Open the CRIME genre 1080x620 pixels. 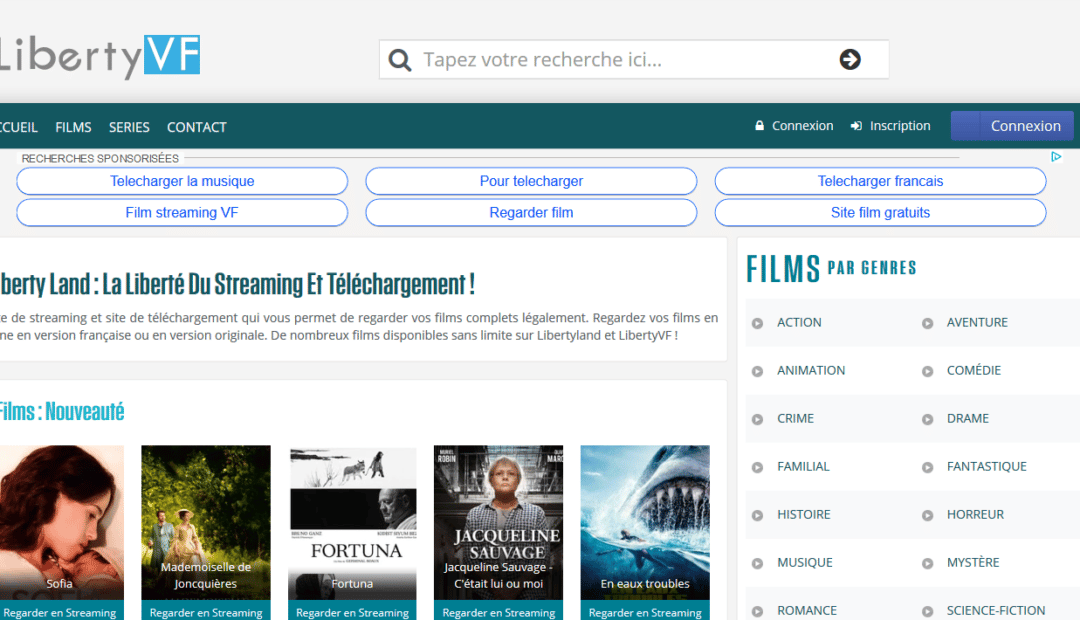click(x=796, y=419)
